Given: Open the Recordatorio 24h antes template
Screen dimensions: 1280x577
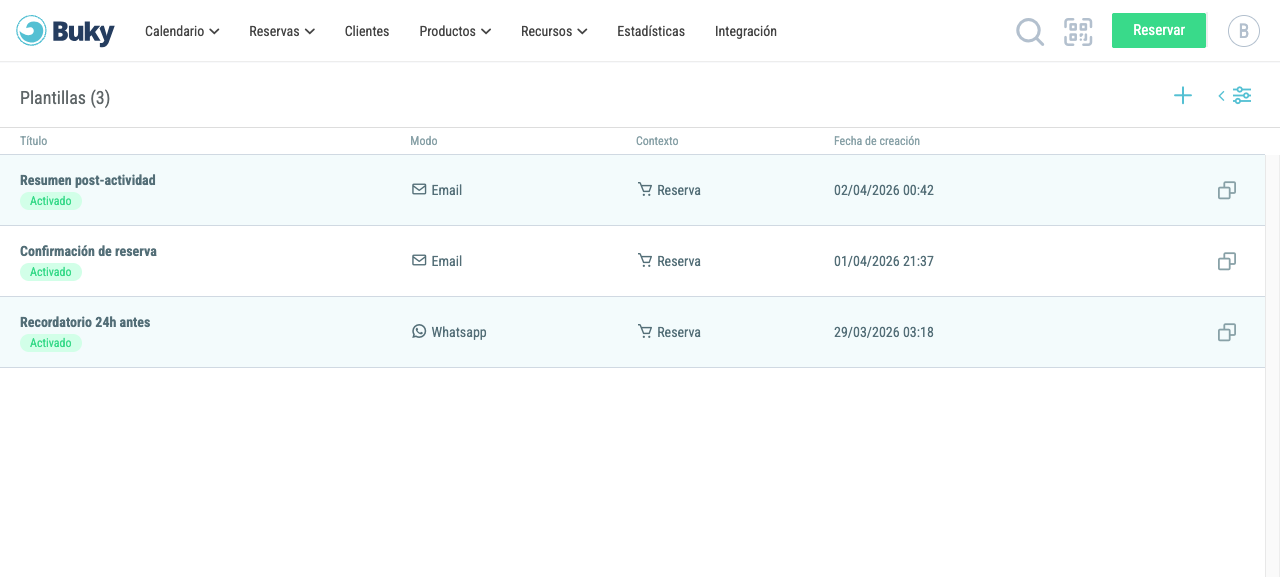Looking at the screenshot, I should (85, 322).
